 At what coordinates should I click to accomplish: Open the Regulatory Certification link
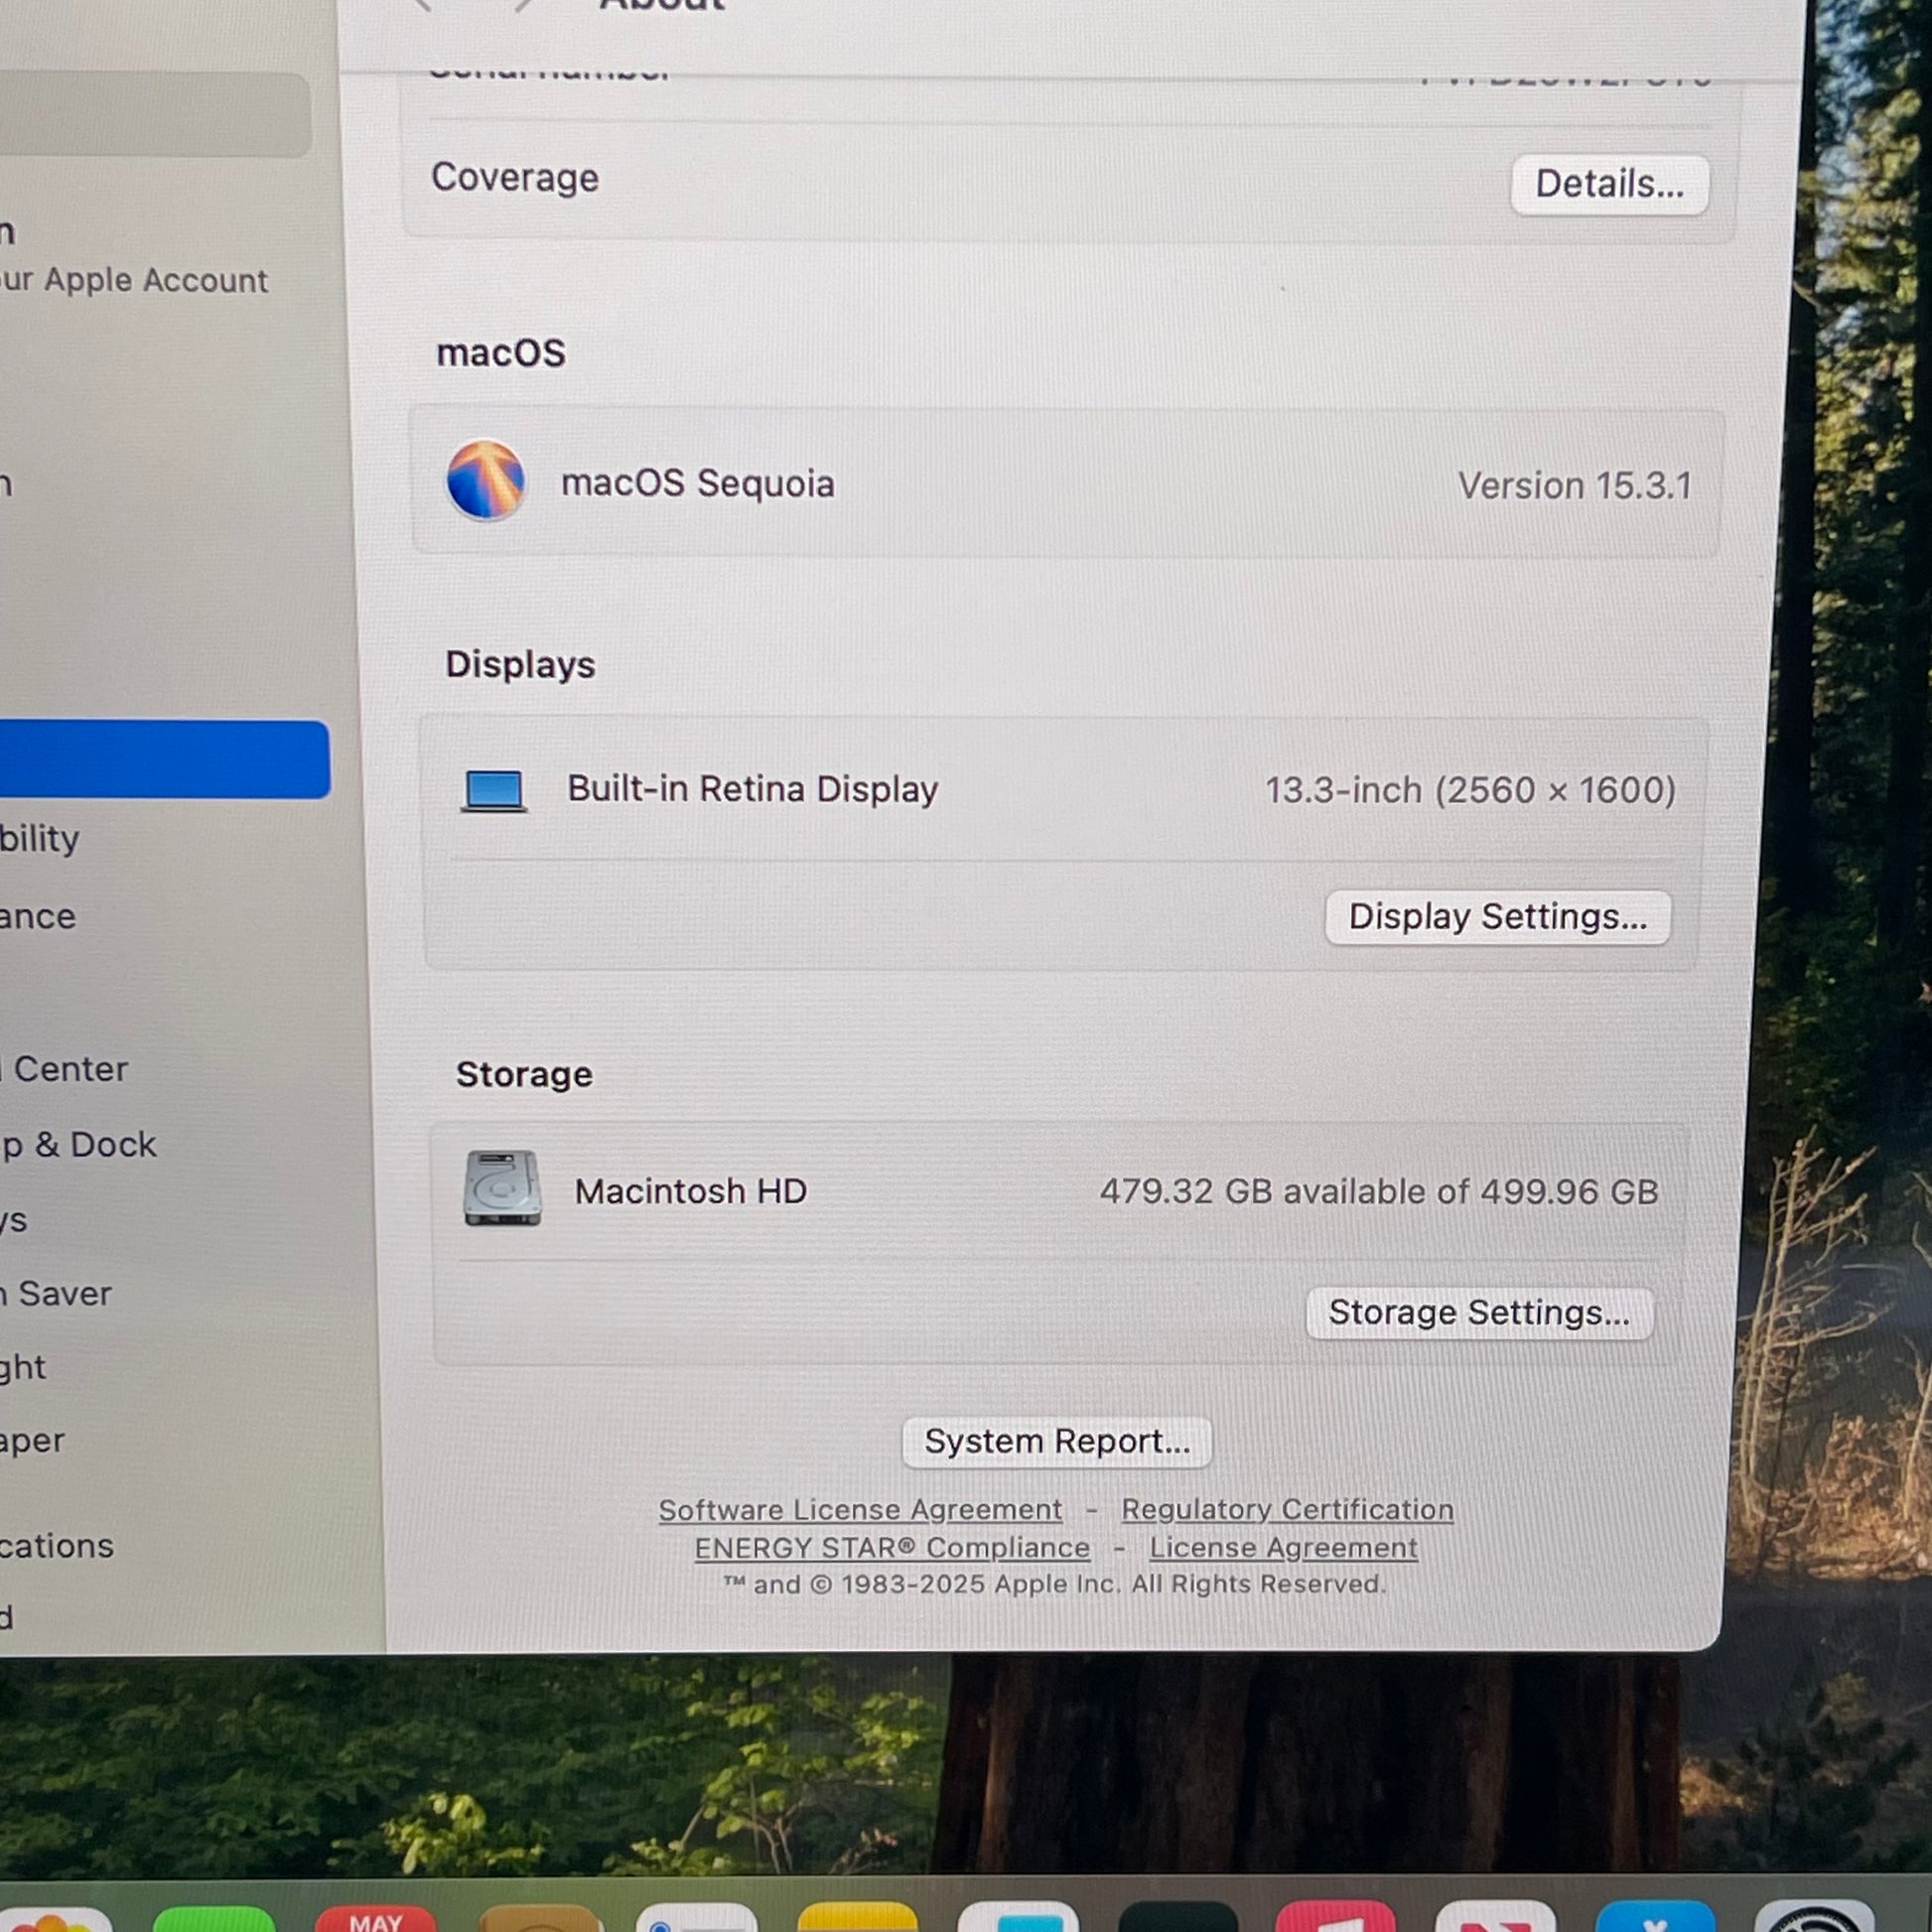coord(1287,1509)
